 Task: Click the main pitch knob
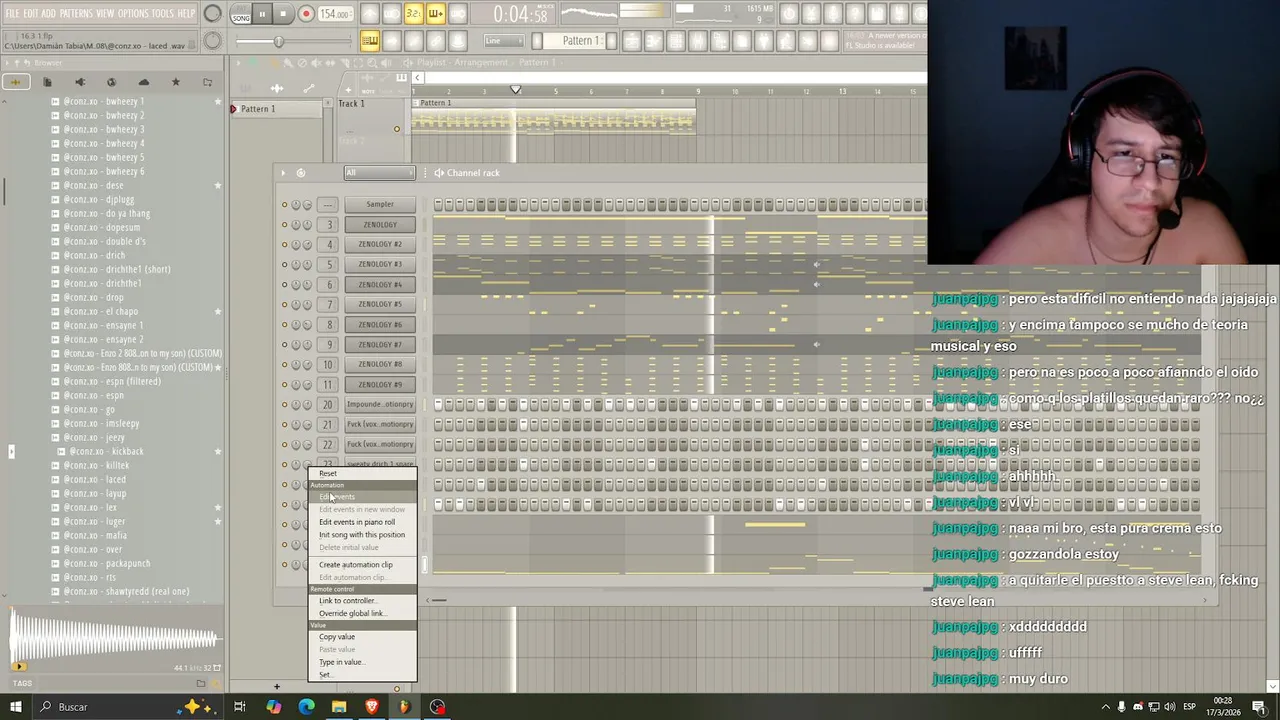[212, 41]
